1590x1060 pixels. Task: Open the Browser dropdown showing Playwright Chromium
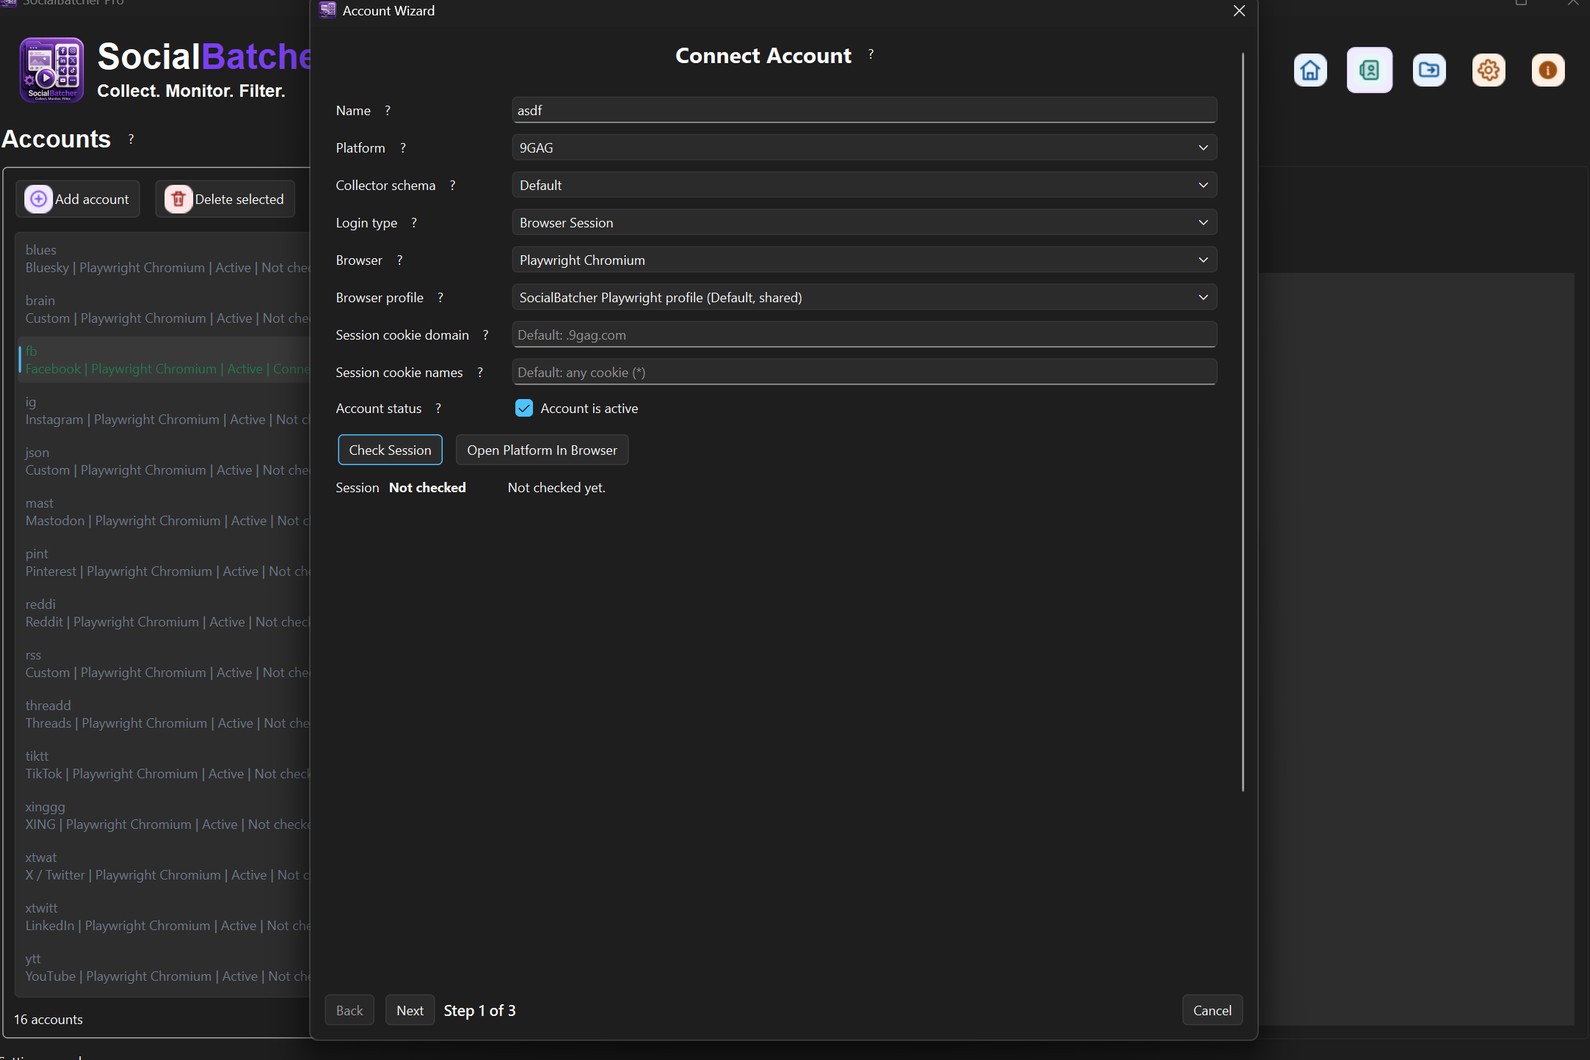864,260
